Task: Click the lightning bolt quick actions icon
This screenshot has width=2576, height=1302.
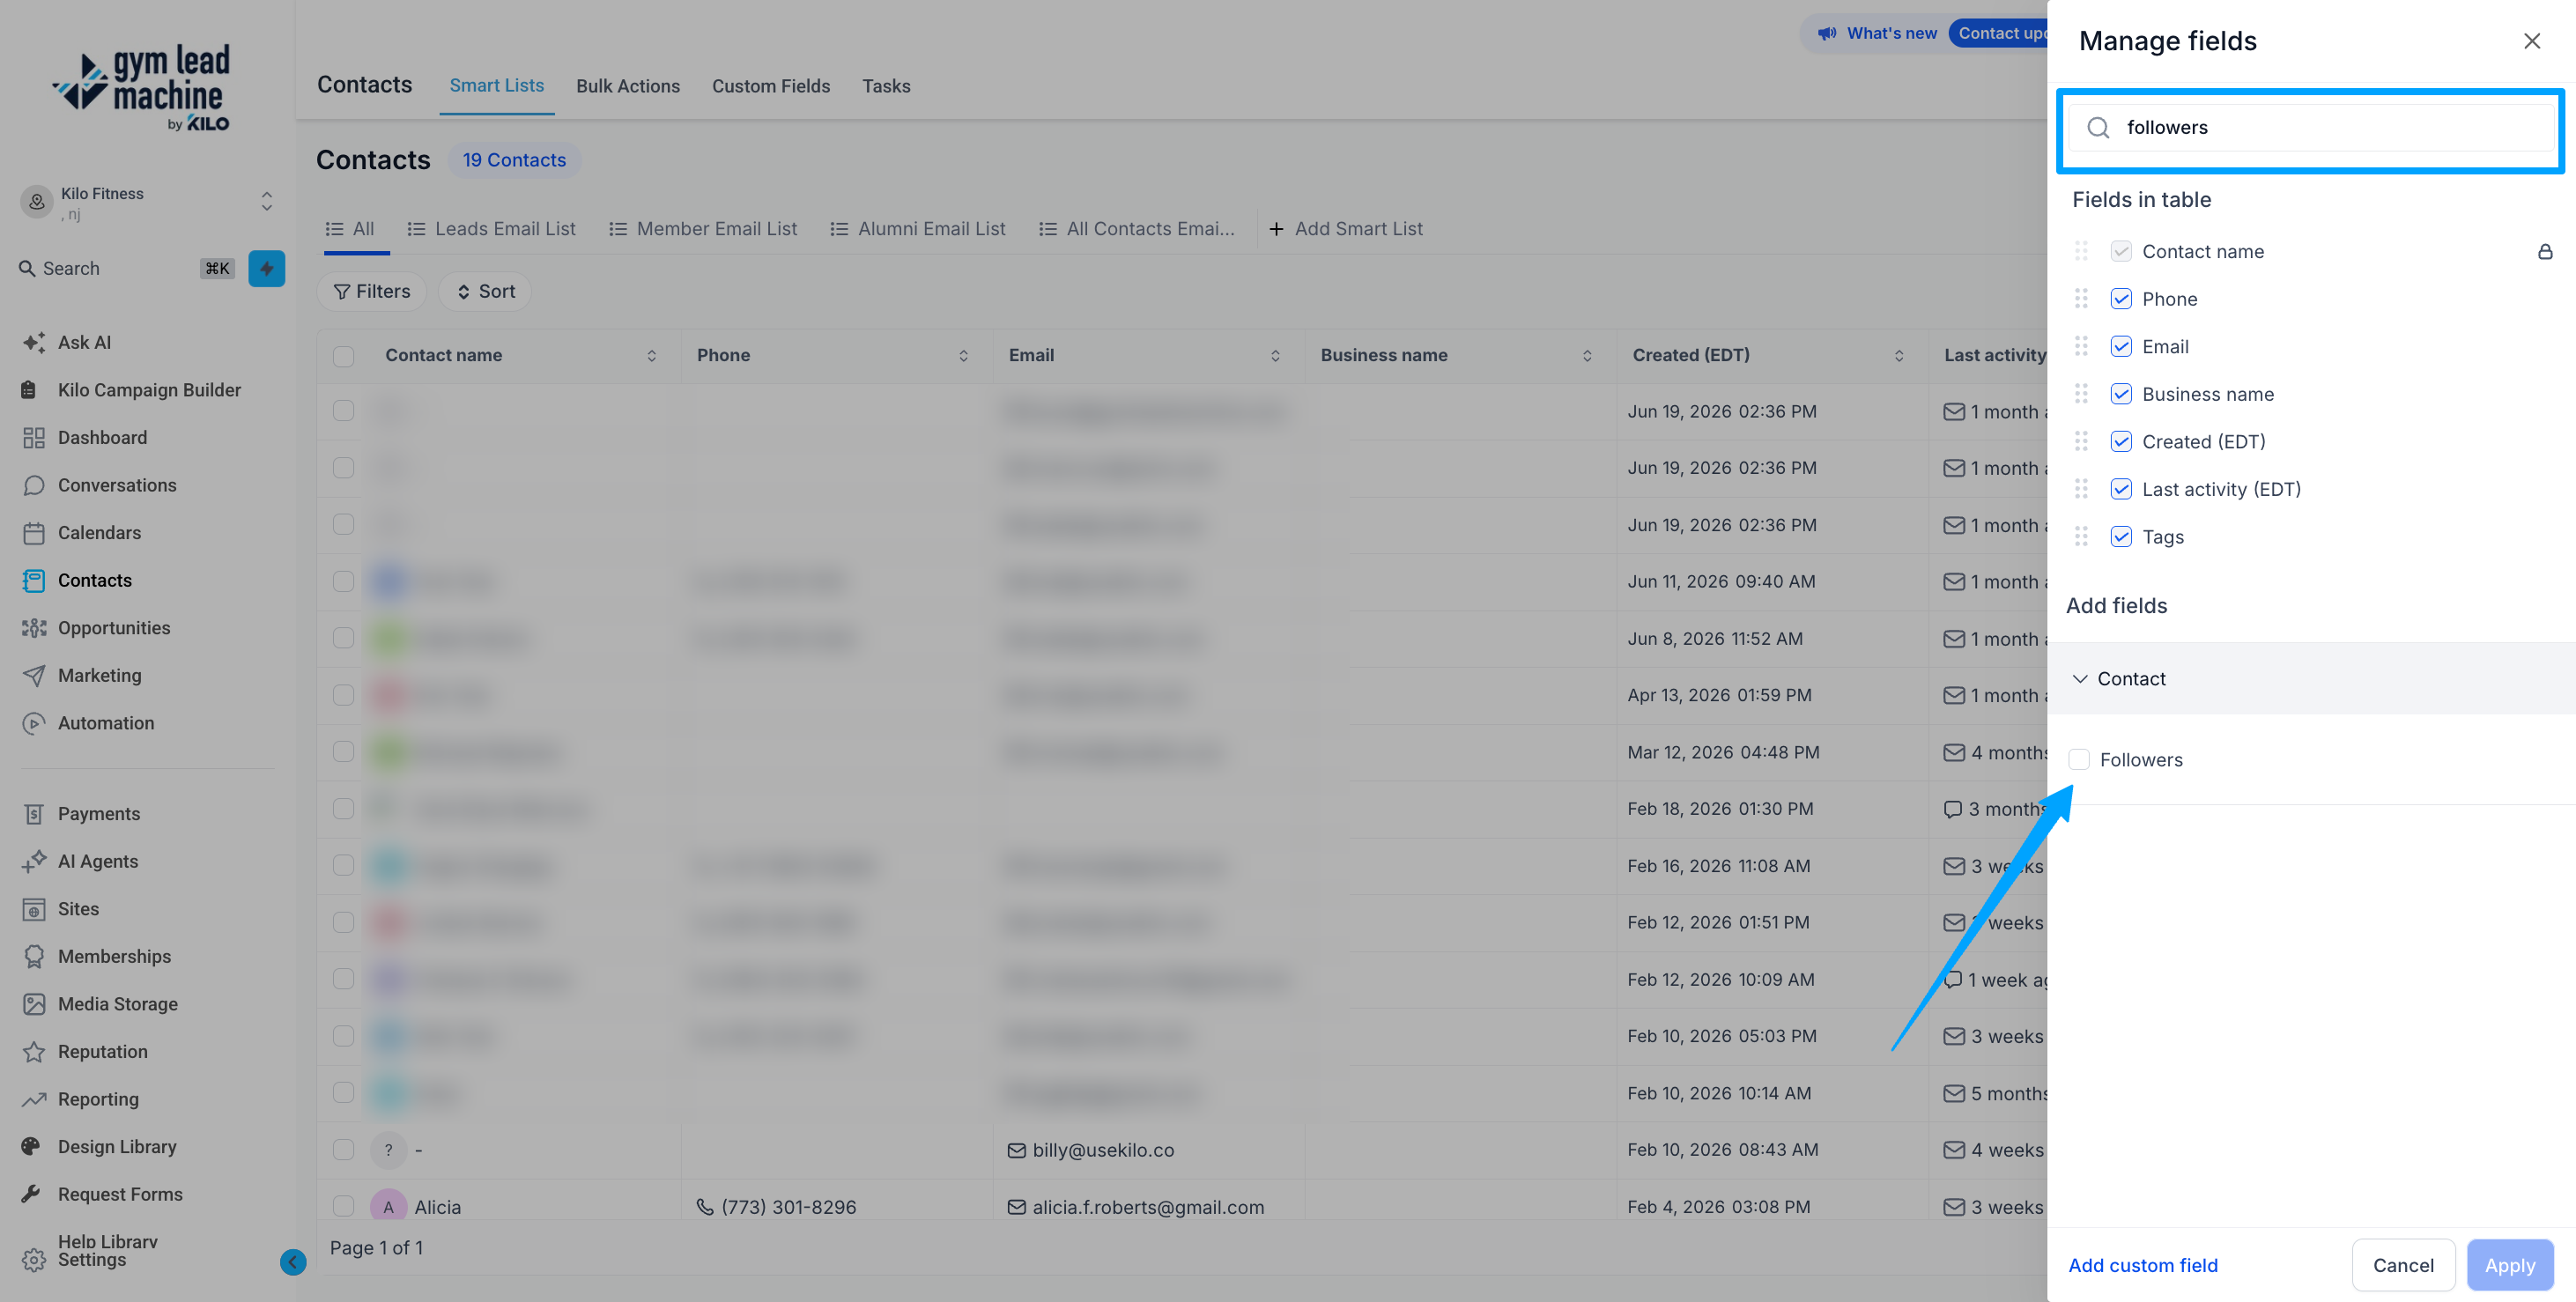Action: pyautogui.click(x=267, y=268)
